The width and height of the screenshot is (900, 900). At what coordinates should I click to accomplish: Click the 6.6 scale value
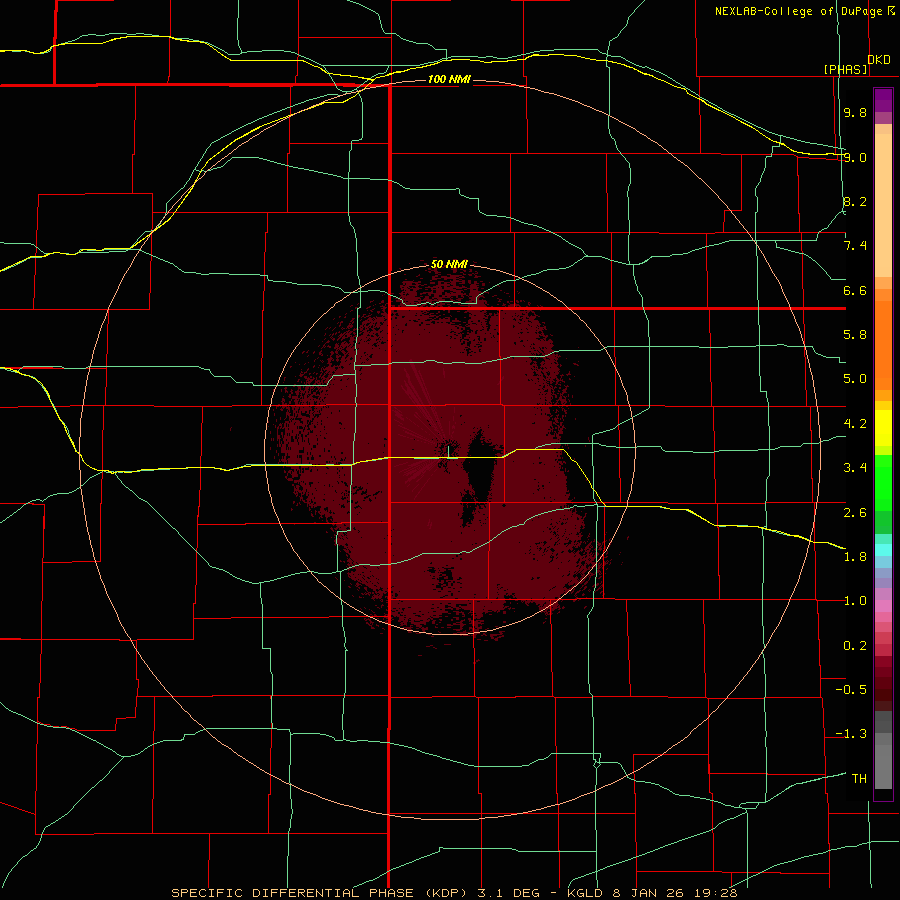(855, 290)
